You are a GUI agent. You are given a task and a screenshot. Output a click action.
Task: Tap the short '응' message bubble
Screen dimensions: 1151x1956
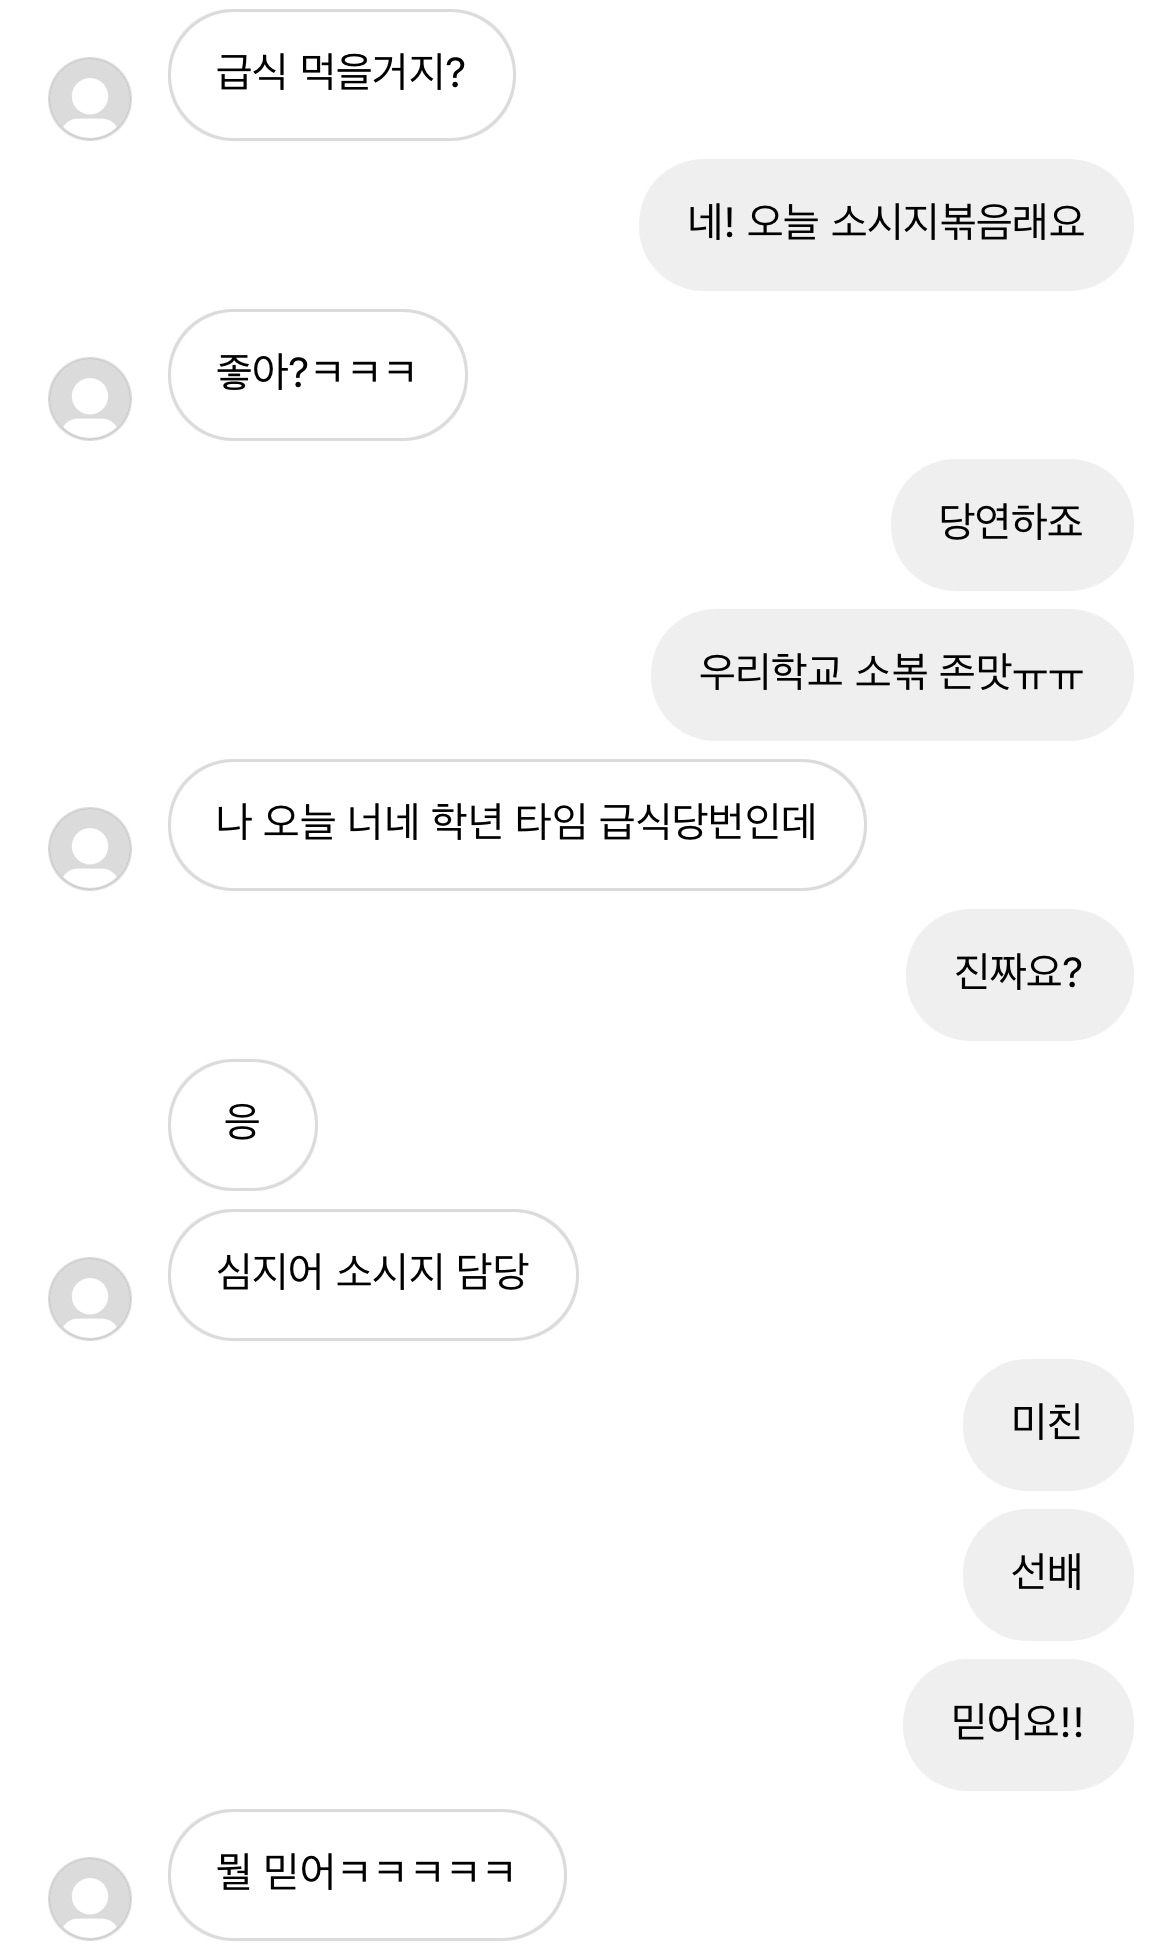[x=242, y=1125]
